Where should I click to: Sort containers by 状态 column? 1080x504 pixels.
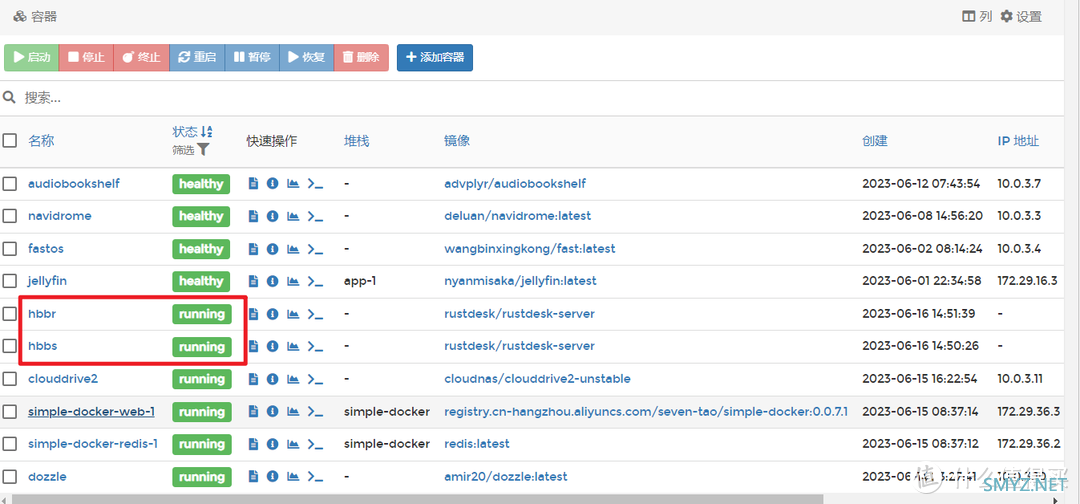(x=192, y=132)
